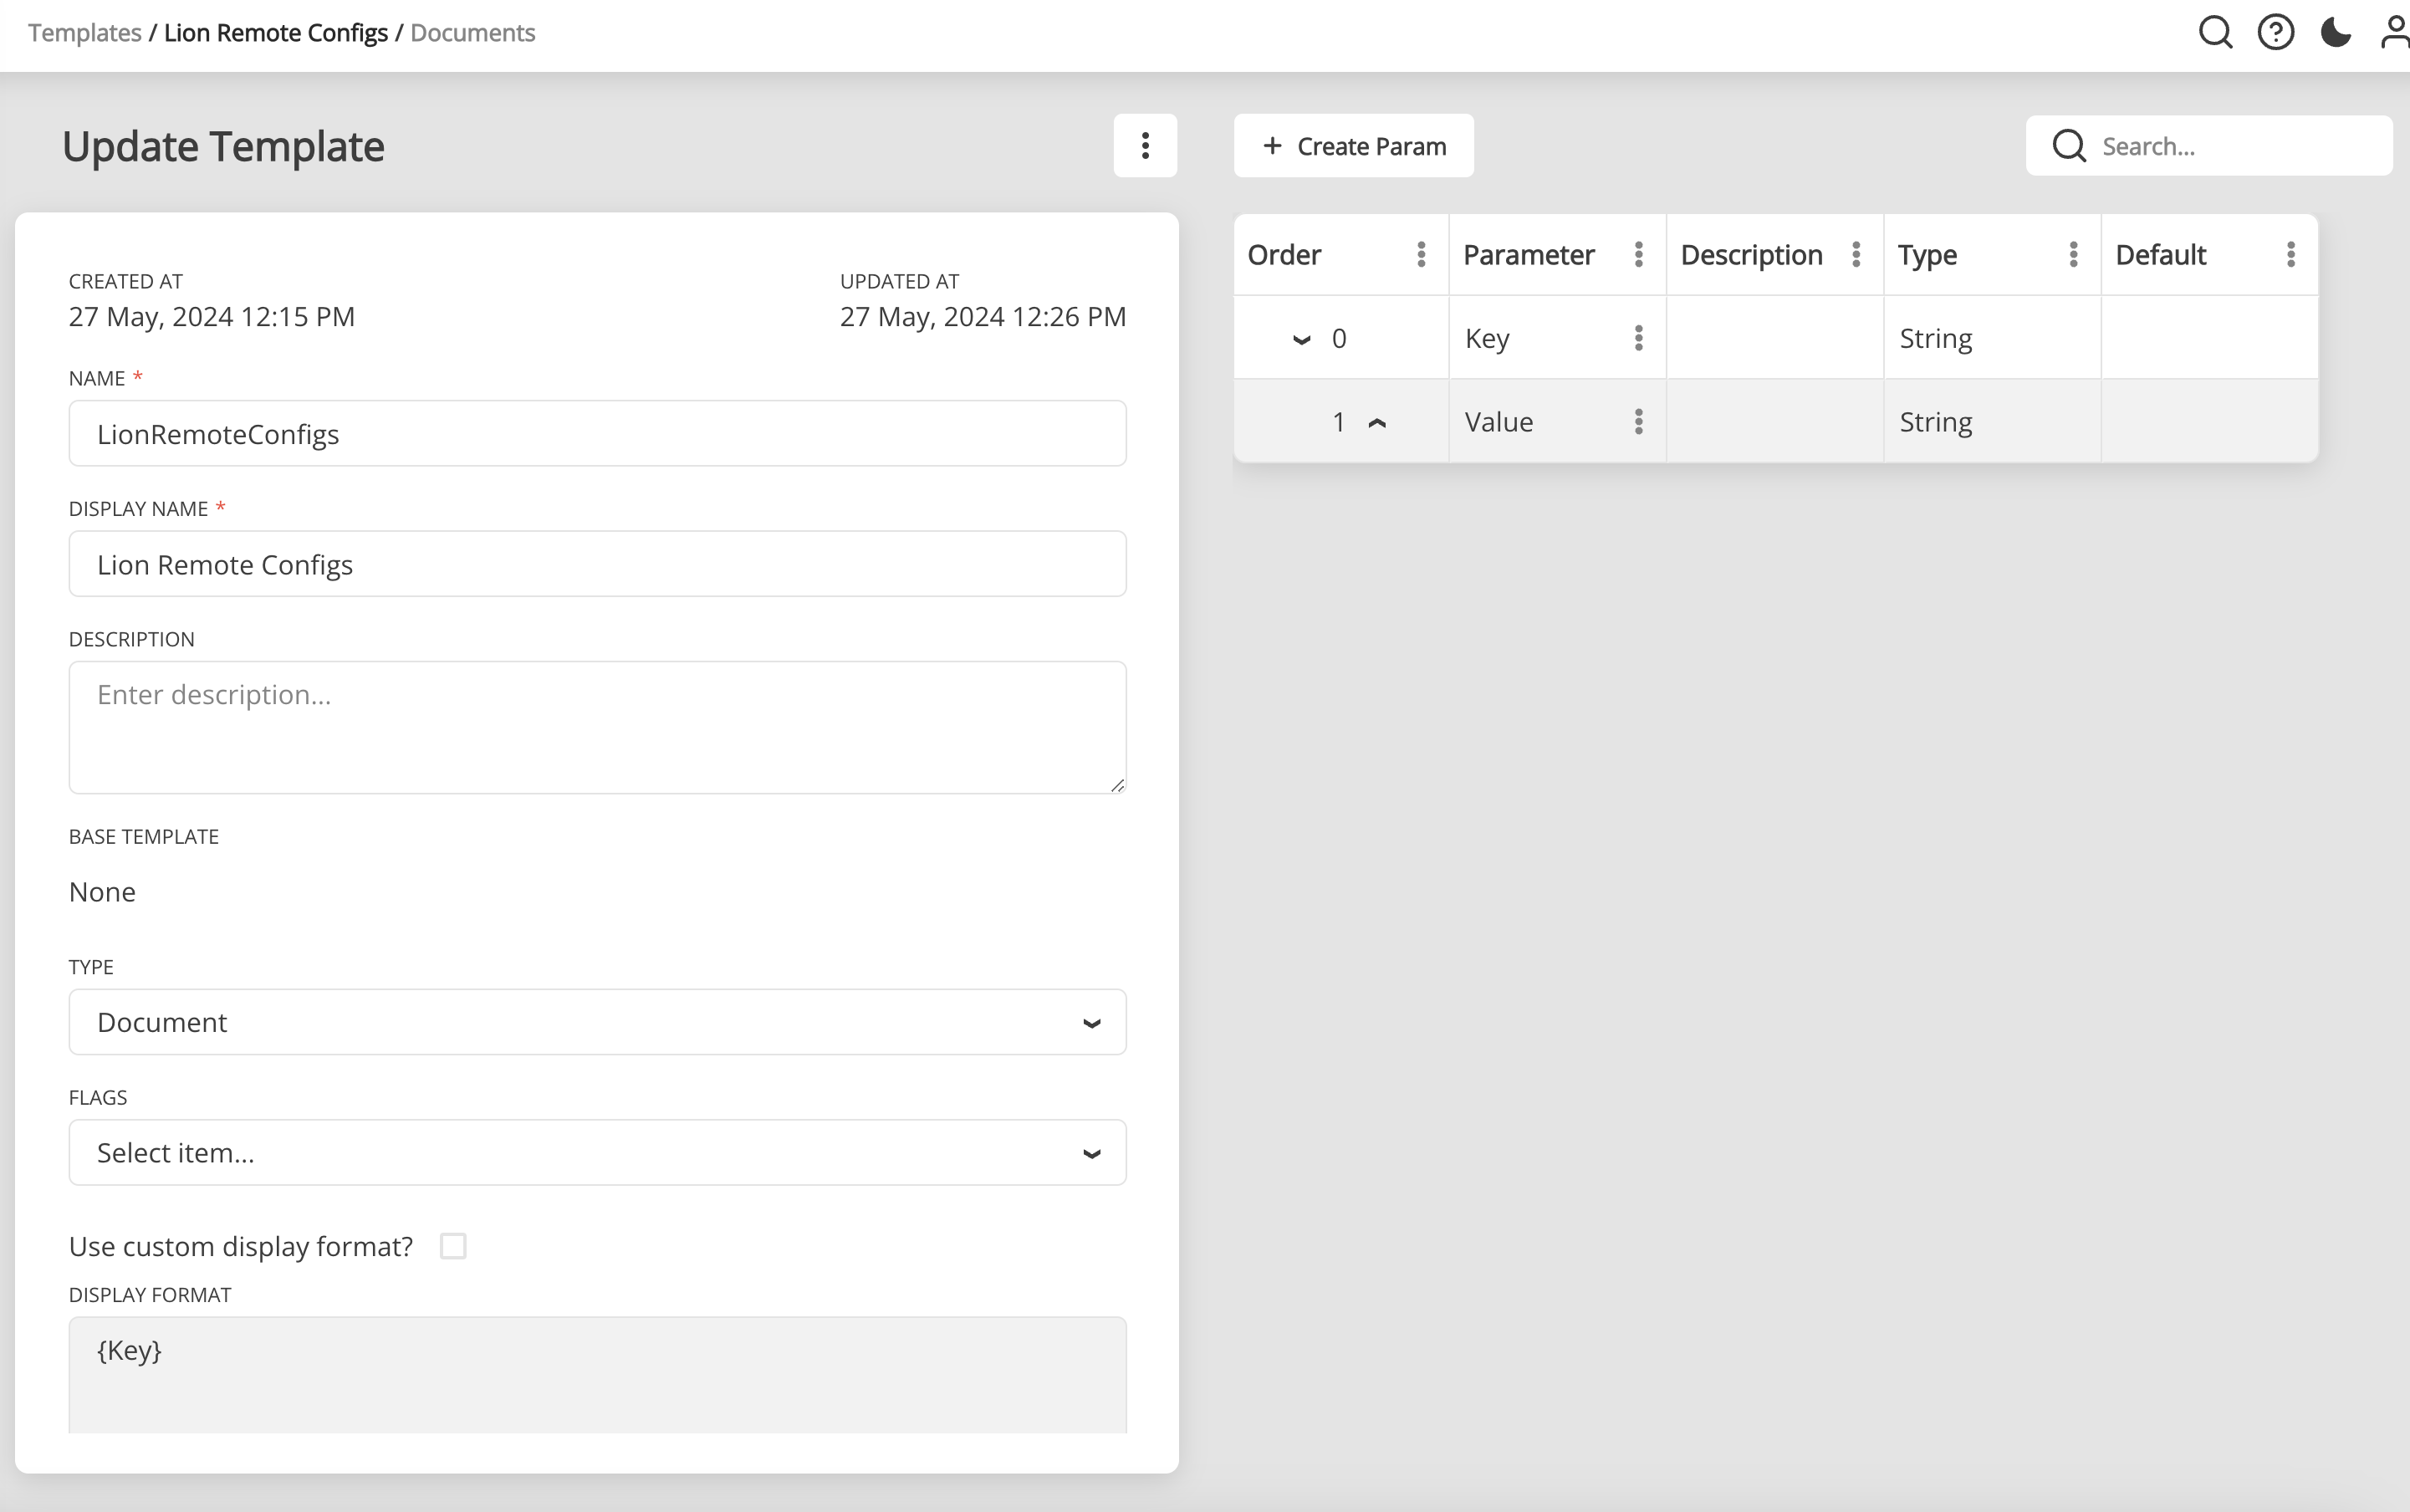Open the Flags Select item dropdown
2410x1512 pixels.
(x=597, y=1152)
